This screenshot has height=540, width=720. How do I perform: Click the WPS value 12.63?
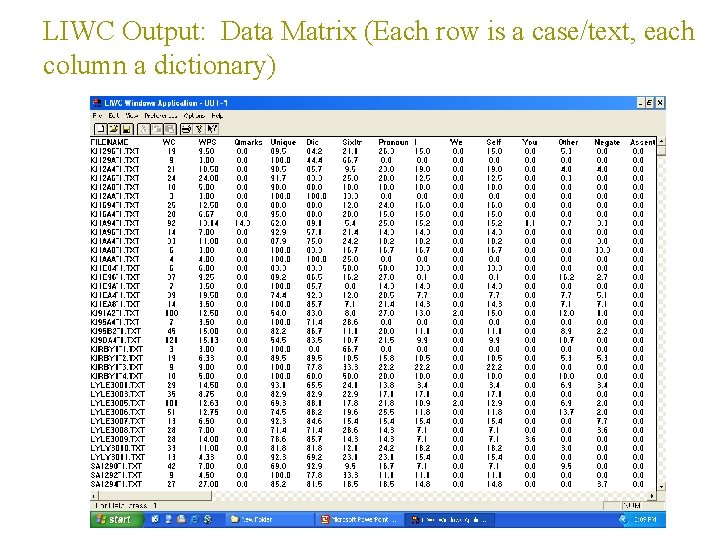click(208, 403)
